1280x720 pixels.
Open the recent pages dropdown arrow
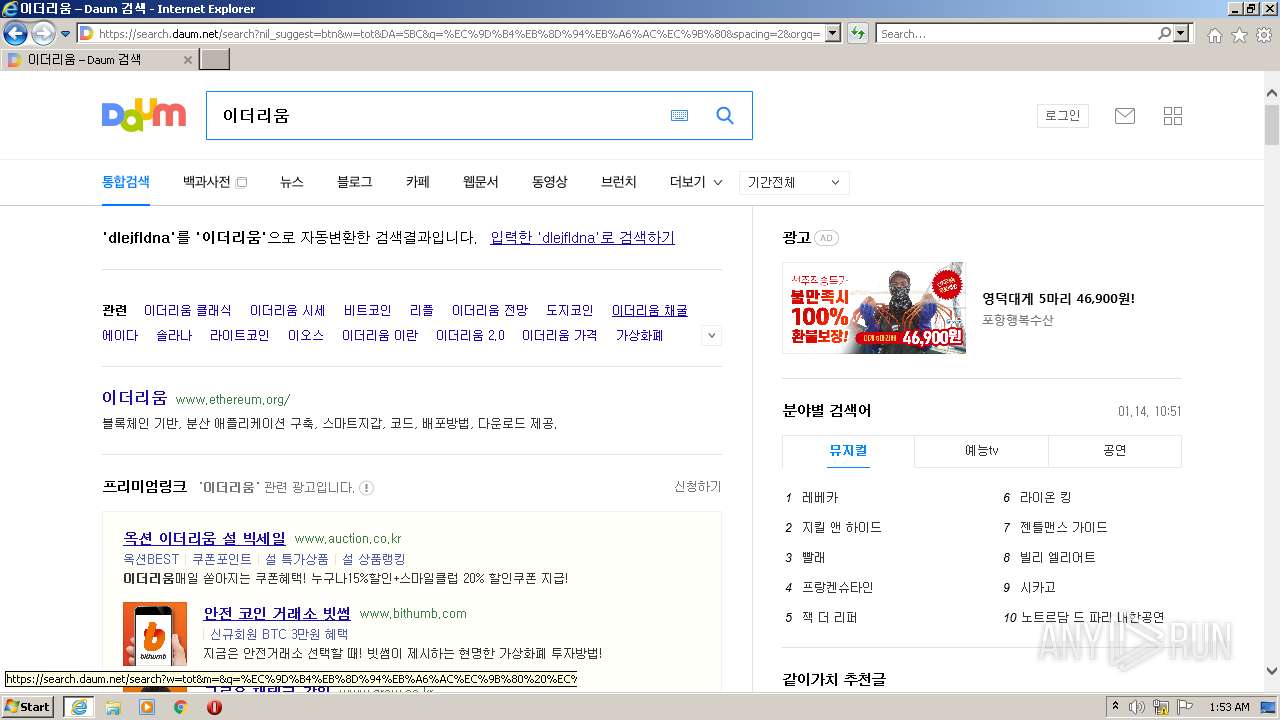(x=65, y=34)
